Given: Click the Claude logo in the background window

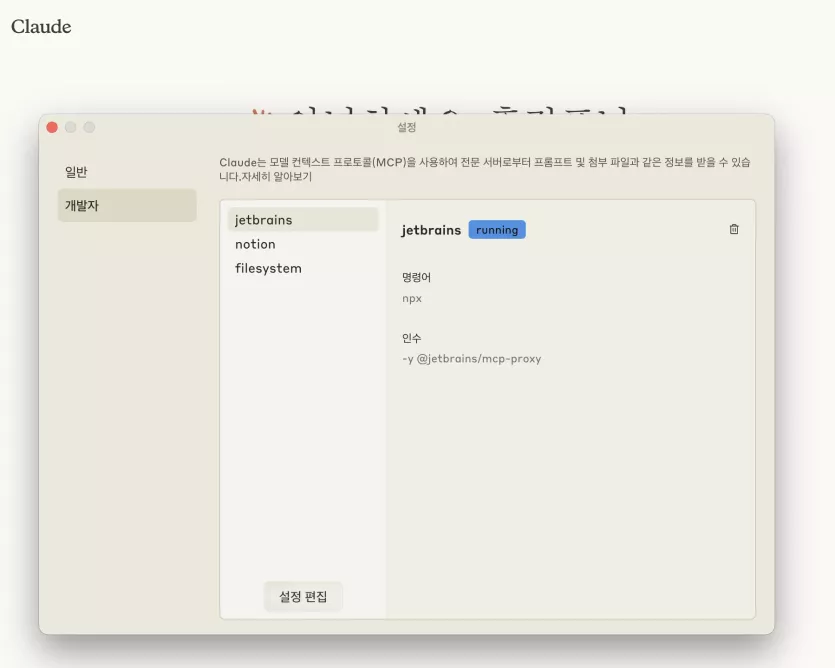Looking at the screenshot, I should [41, 26].
